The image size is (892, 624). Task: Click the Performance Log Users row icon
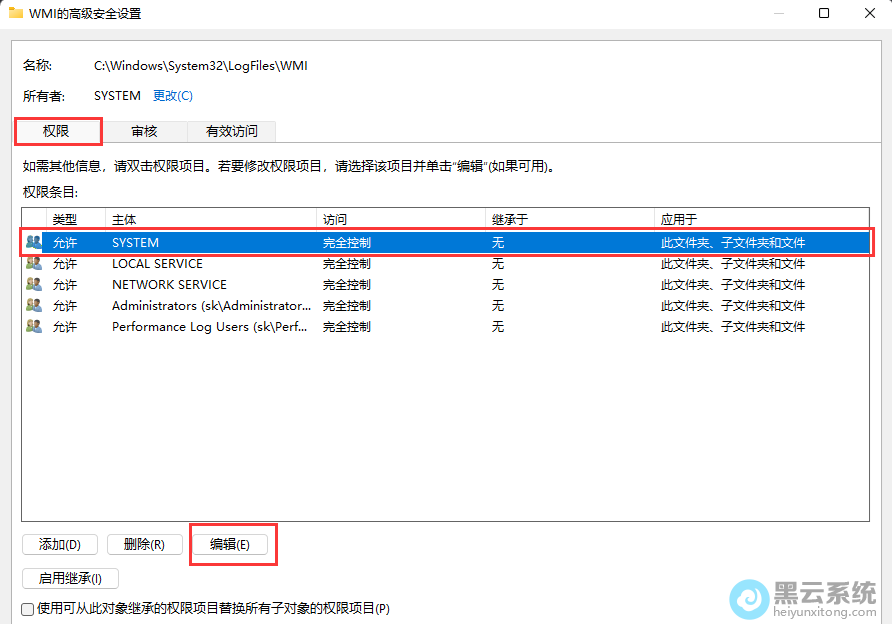click(x=34, y=327)
